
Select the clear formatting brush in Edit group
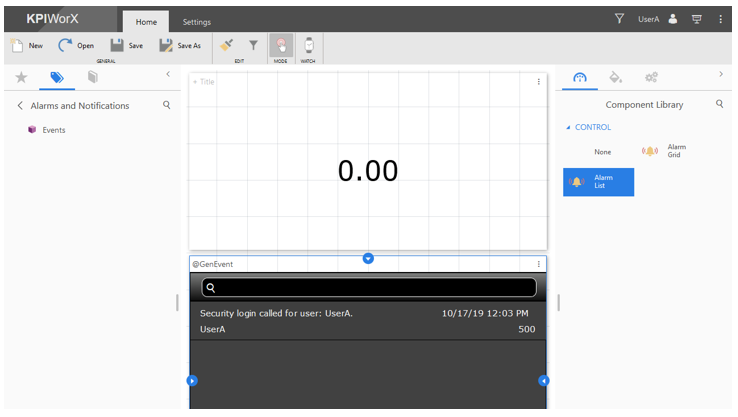coord(227,45)
